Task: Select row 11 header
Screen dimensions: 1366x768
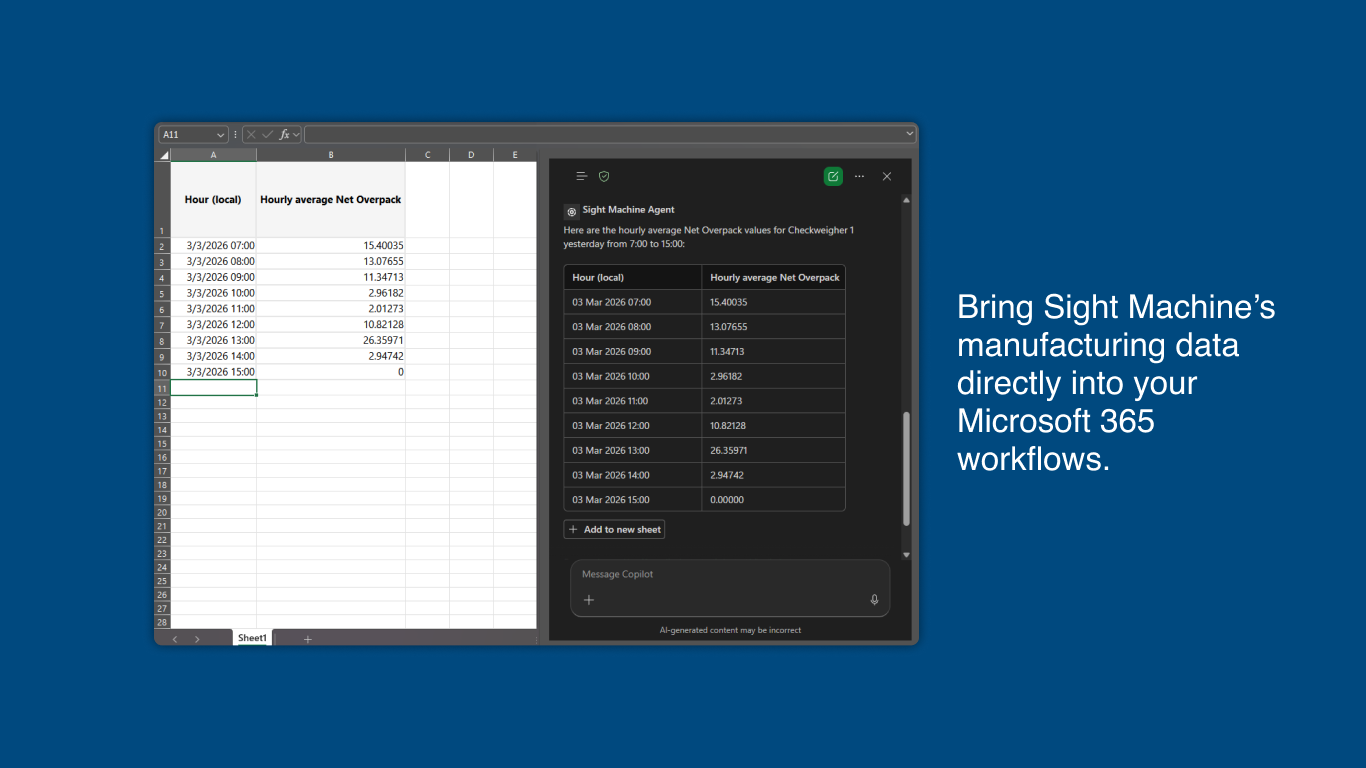Action: 162,388
